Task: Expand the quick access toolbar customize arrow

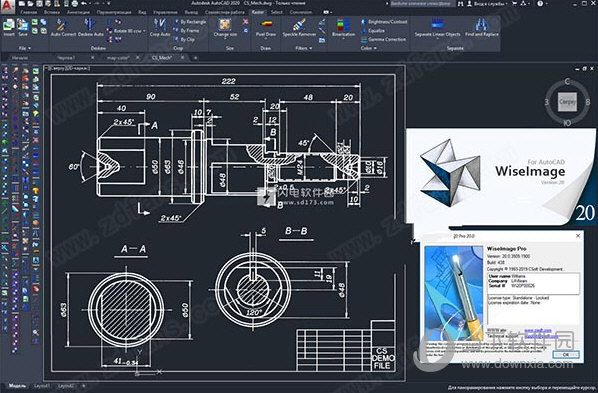Action: tap(108, 4)
